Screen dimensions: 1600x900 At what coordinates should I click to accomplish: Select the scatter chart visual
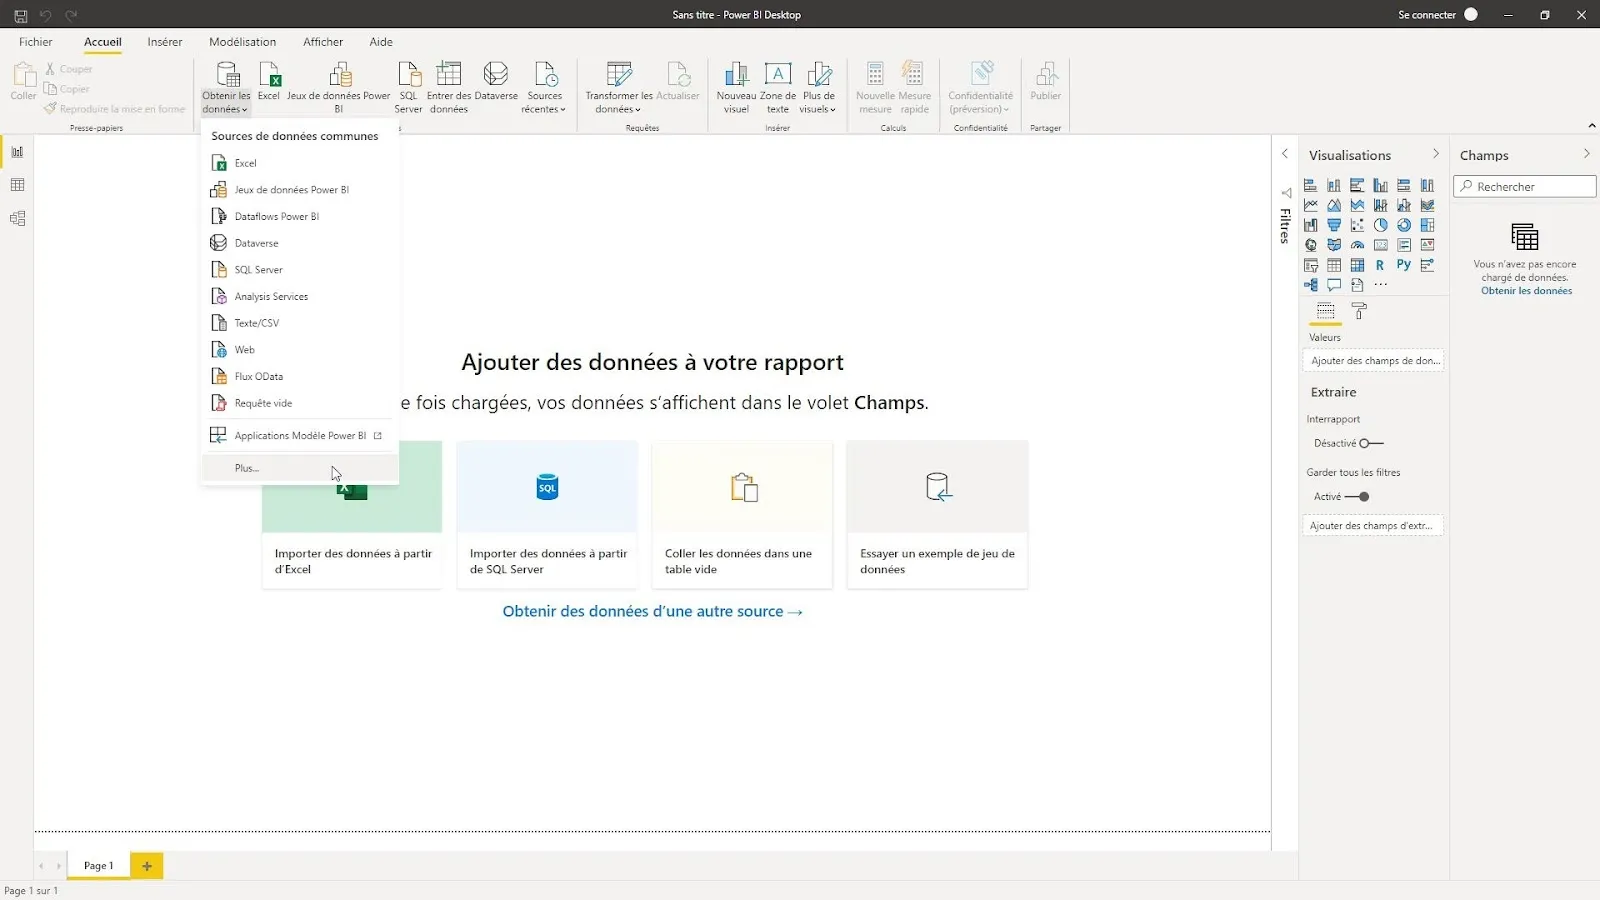1357,225
